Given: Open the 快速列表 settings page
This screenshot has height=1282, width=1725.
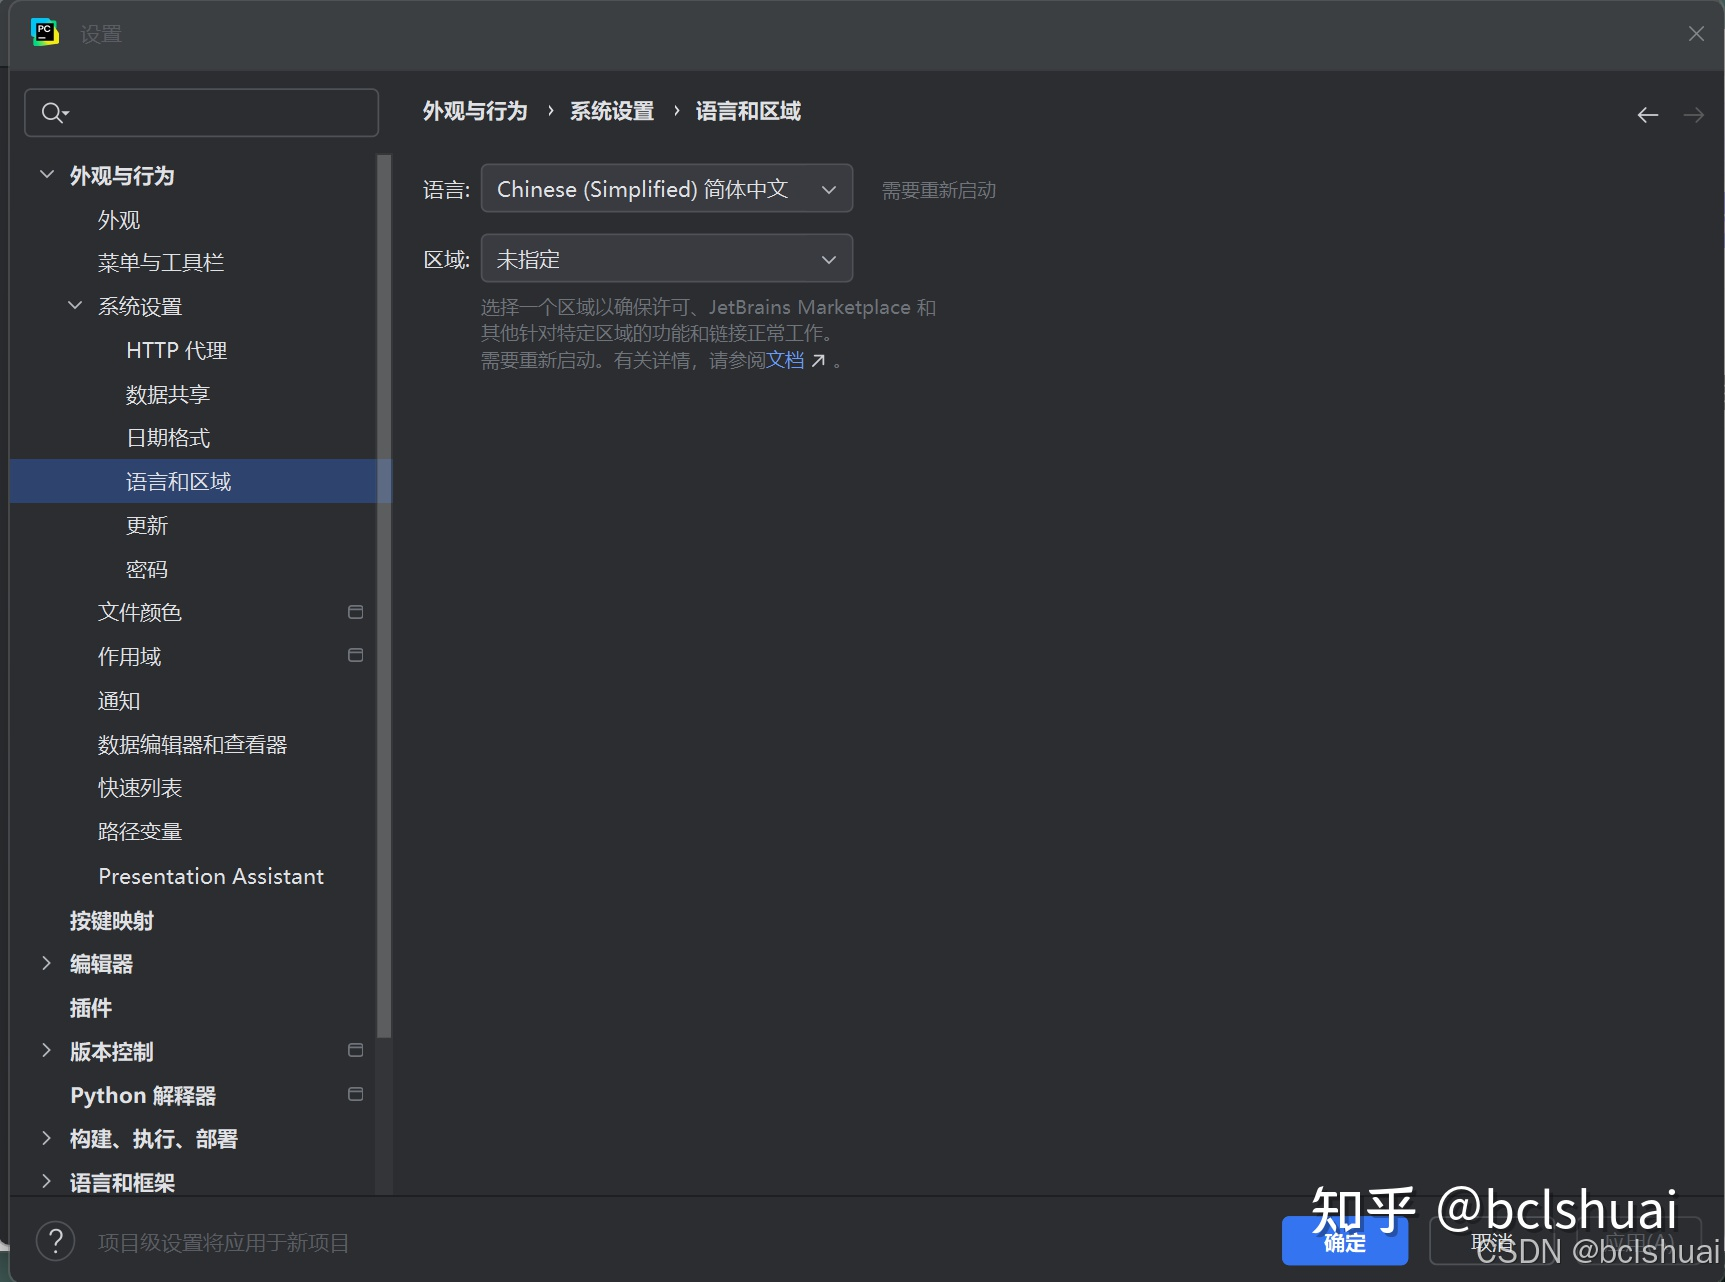Looking at the screenshot, I should 140,789.
